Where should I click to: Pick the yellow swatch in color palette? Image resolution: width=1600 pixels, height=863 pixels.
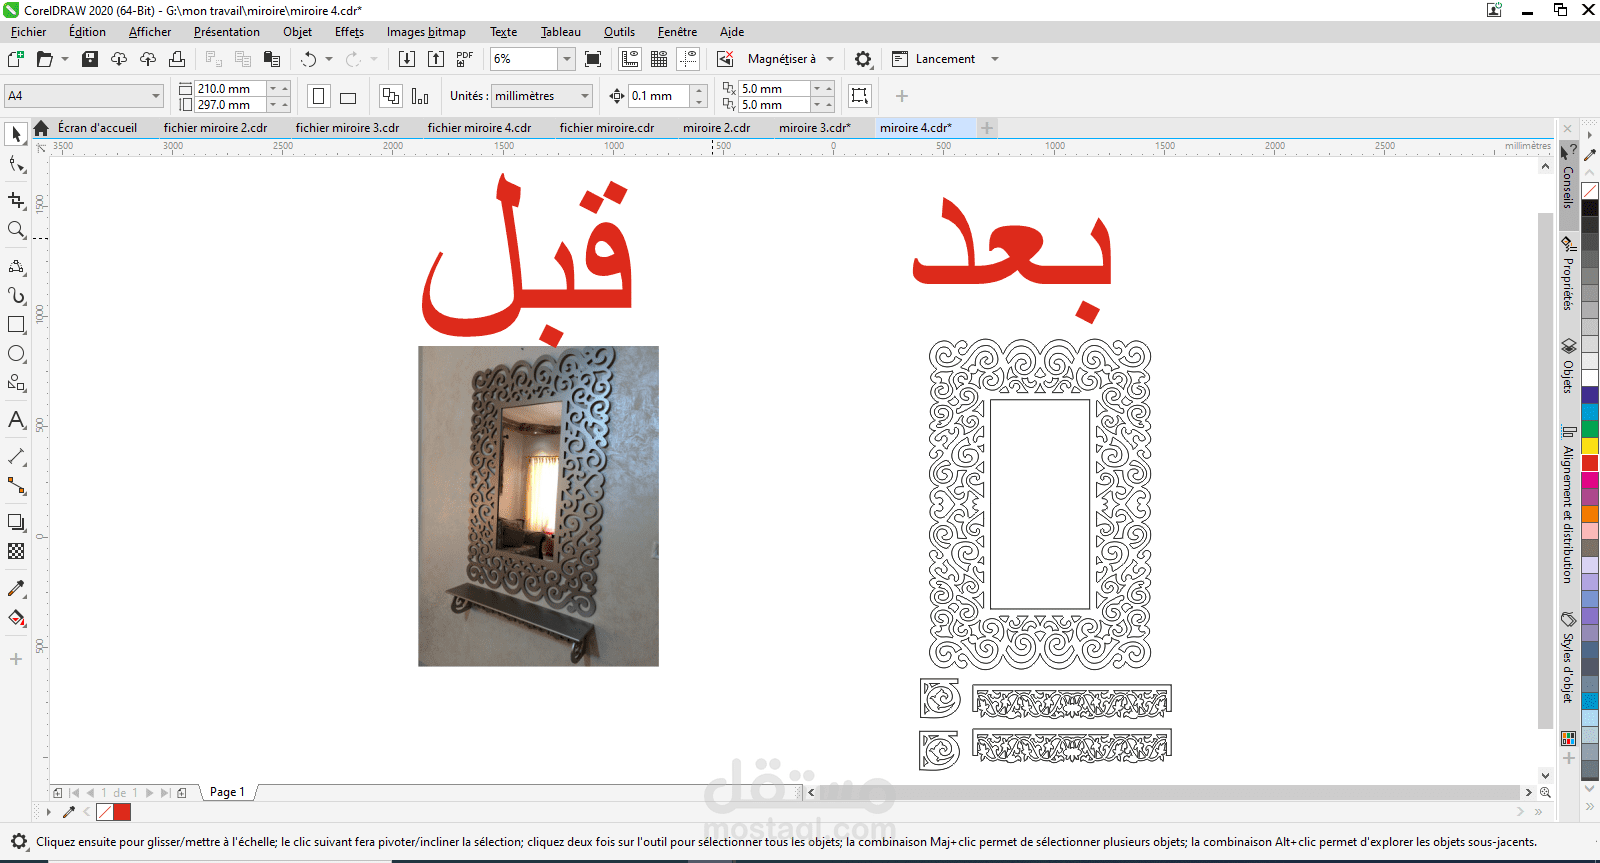[x=1589, y=446]
